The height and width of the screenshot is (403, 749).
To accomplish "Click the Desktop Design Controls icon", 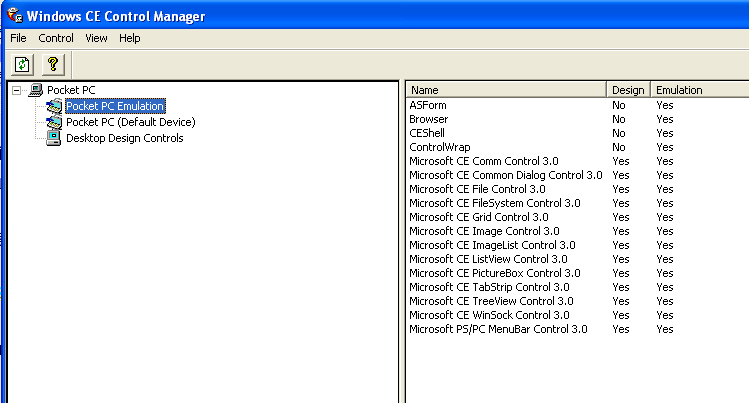I will (54, 138).
